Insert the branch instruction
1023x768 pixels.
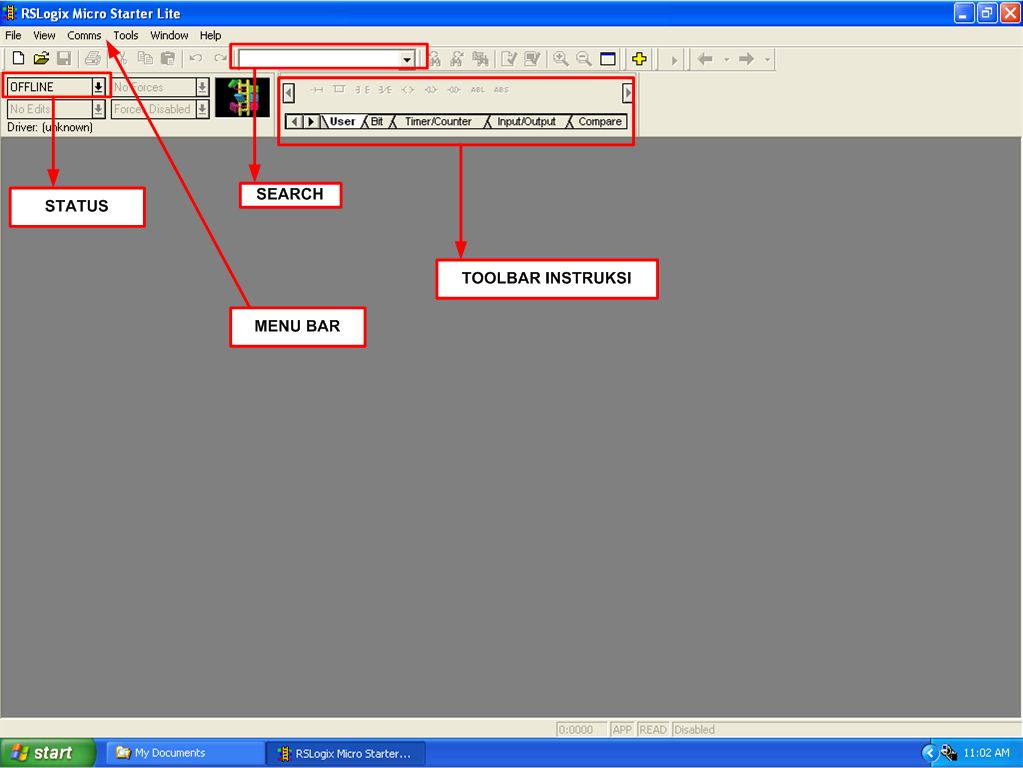(339, 89)
